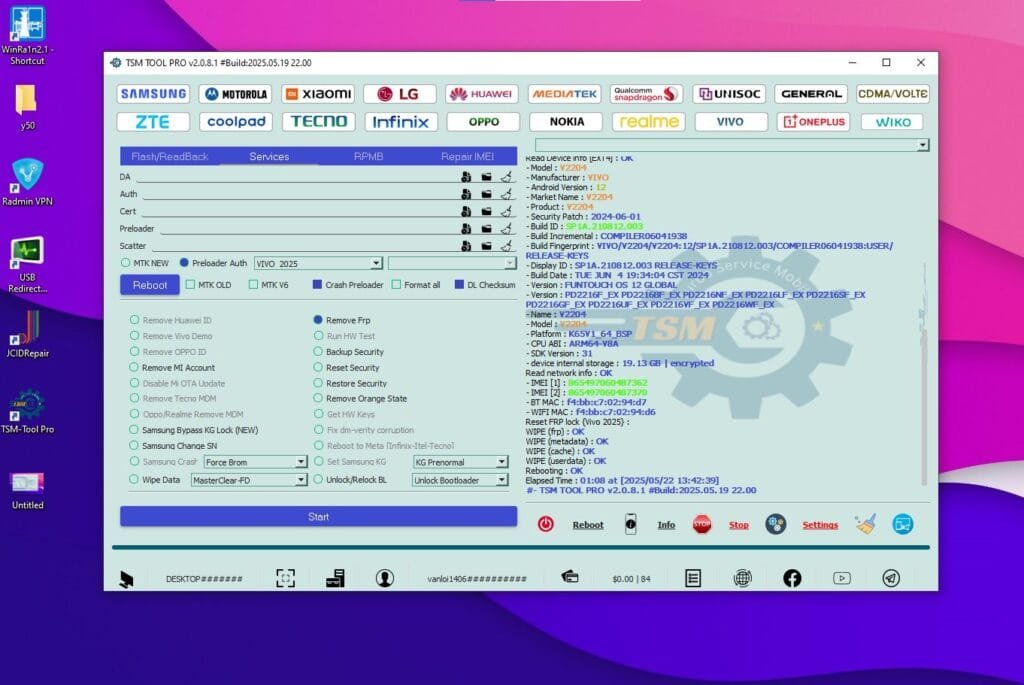The image size is (1024, 685).
Task: Open the Scatter folder icon
Action: 486,245
